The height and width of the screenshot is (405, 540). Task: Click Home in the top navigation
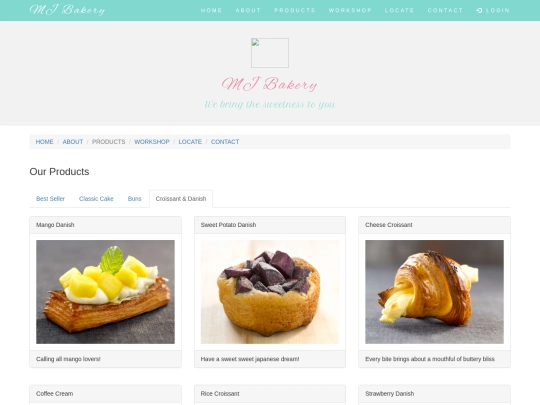pyautogui.click(x=211, y=10)
